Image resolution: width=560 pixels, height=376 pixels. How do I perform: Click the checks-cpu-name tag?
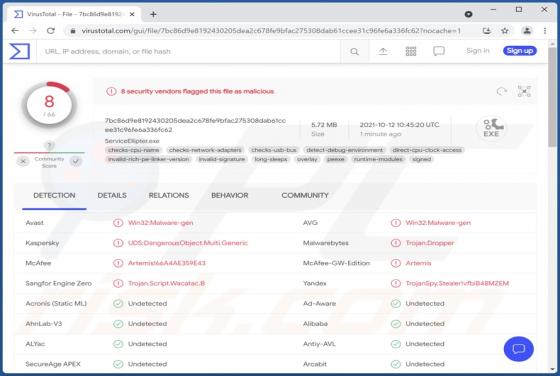(134, 150)
